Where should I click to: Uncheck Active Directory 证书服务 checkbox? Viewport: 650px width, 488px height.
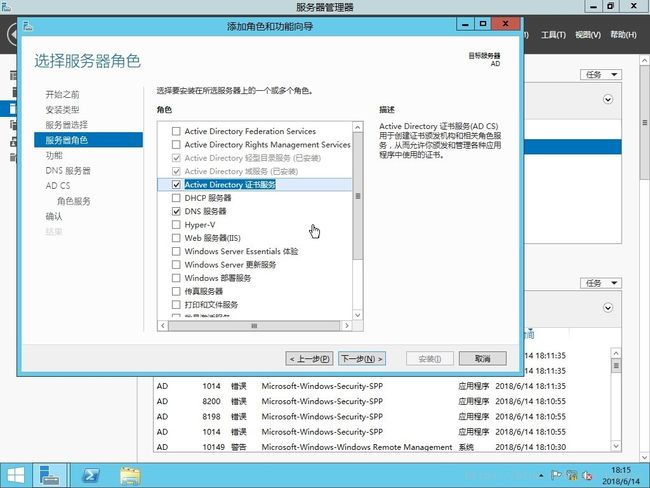(x=176, y=185)
